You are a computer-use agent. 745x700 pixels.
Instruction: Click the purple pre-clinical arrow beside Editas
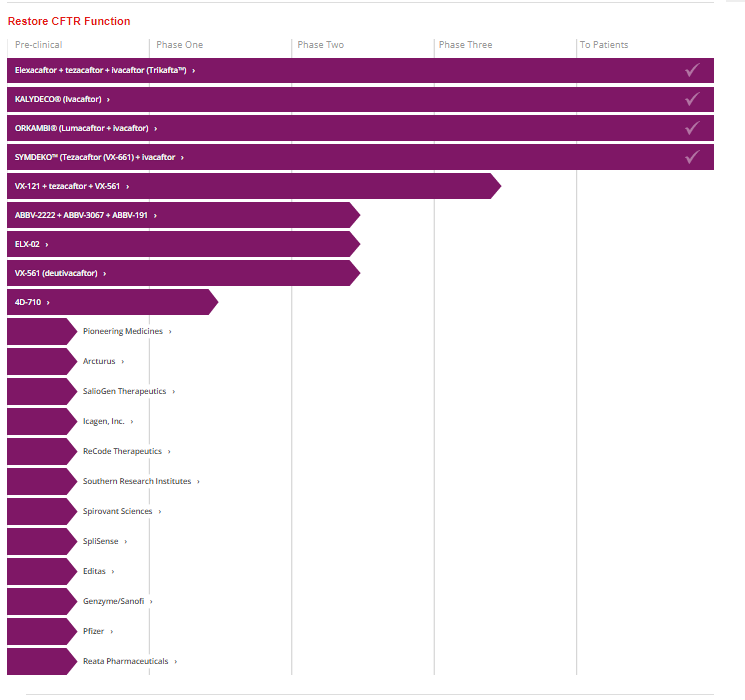pyautogui.click(x=42, y=571)
